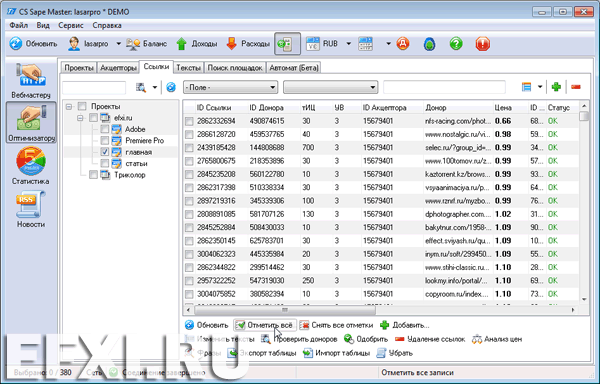
Task: Open the dropdown arrow next to lasarpro
Action: (x=118, y=44)
